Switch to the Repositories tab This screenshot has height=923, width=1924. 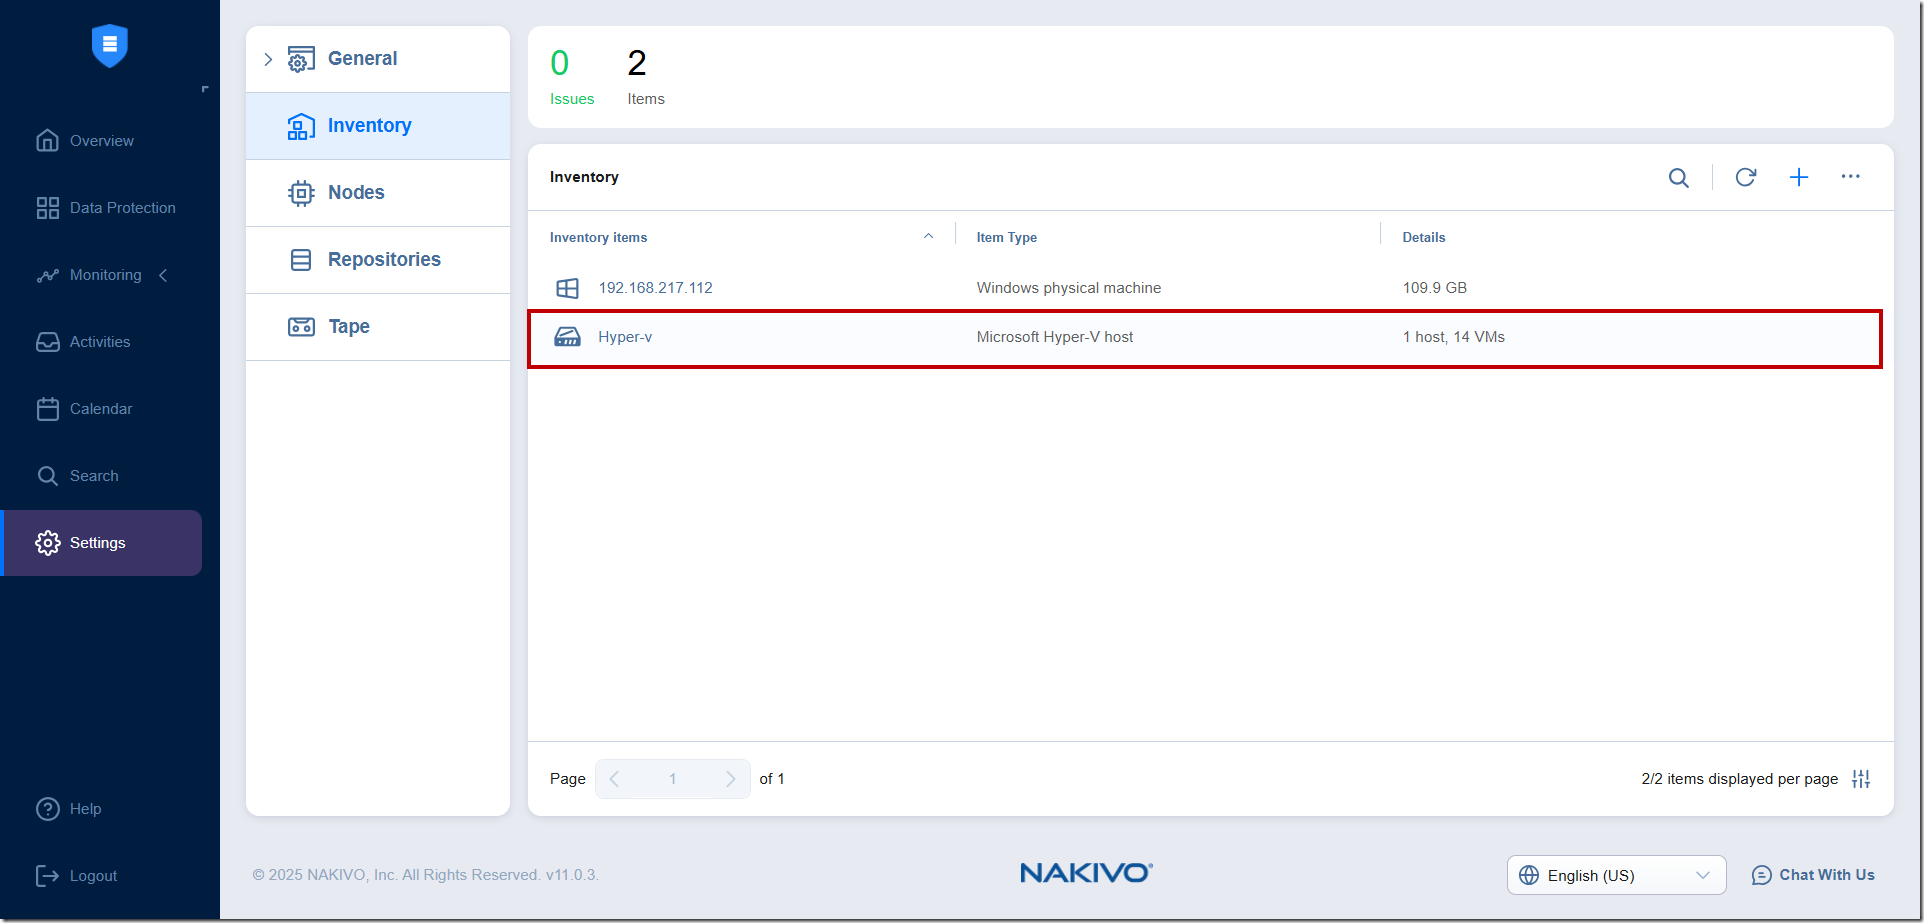tap(378, 260)
